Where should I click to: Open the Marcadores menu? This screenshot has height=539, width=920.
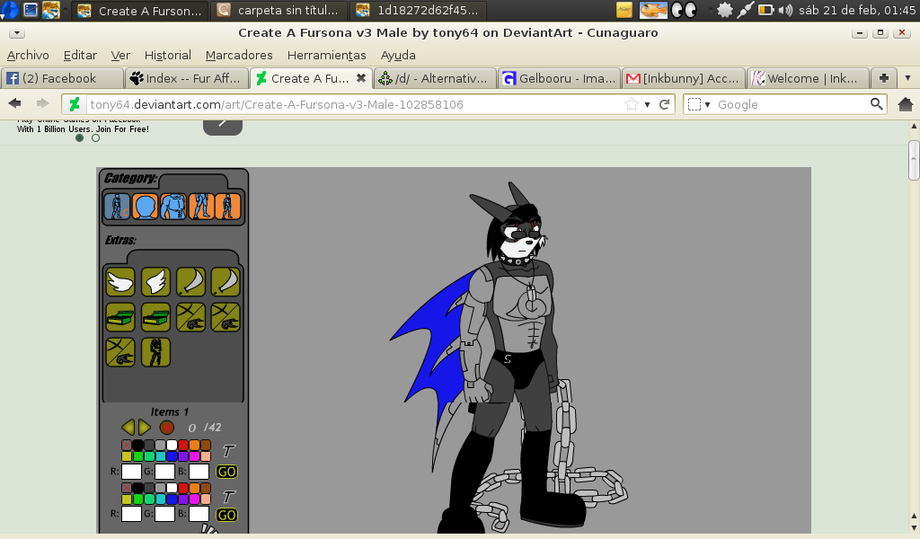[x=239, y=55]
